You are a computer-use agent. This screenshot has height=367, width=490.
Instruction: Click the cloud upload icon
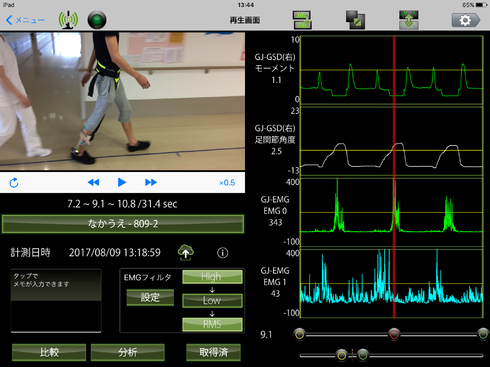[x=186, y=252]
